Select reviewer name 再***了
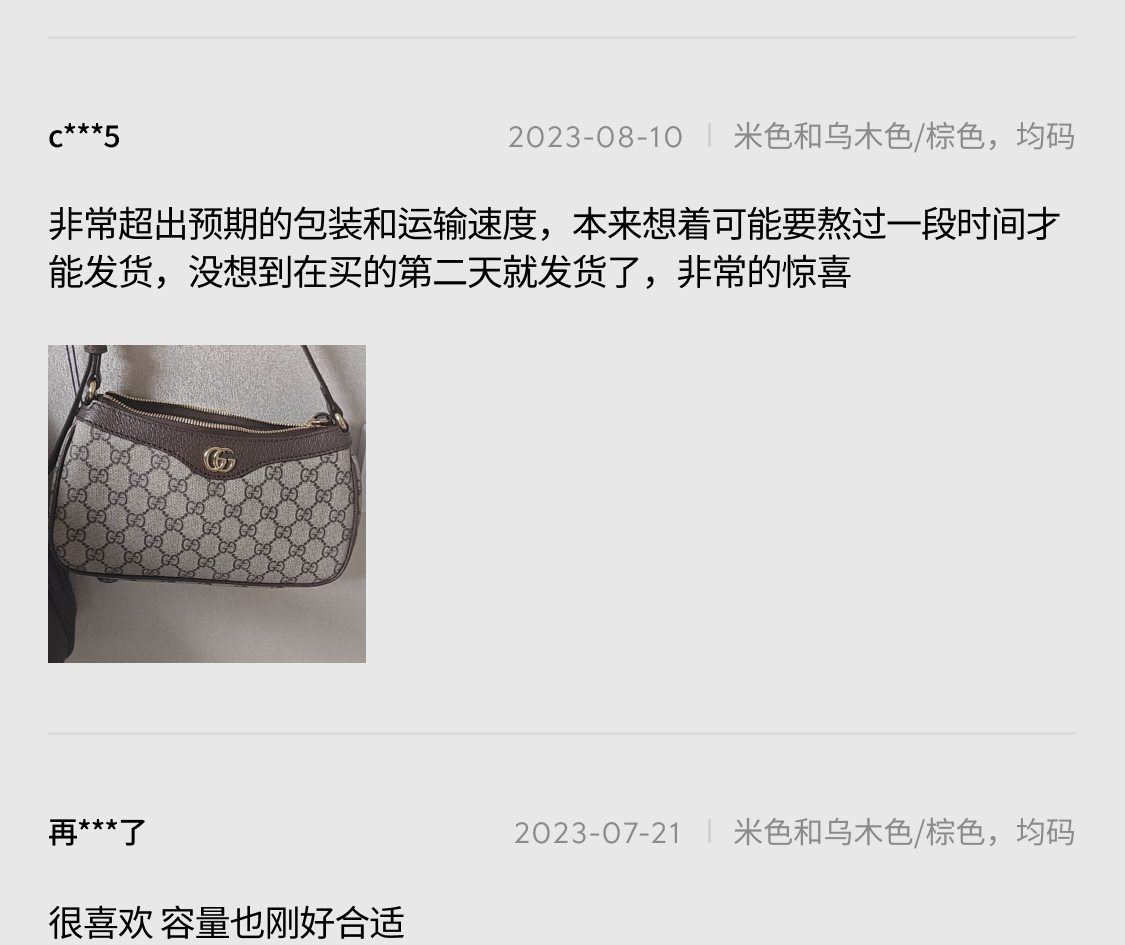 [97, 832]
